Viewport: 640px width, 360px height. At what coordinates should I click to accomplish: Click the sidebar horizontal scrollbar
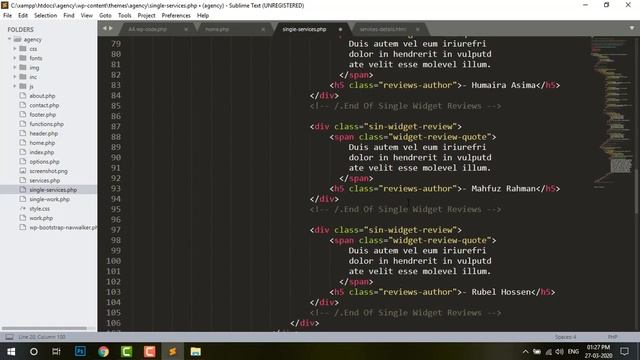[x=44, y=328]
